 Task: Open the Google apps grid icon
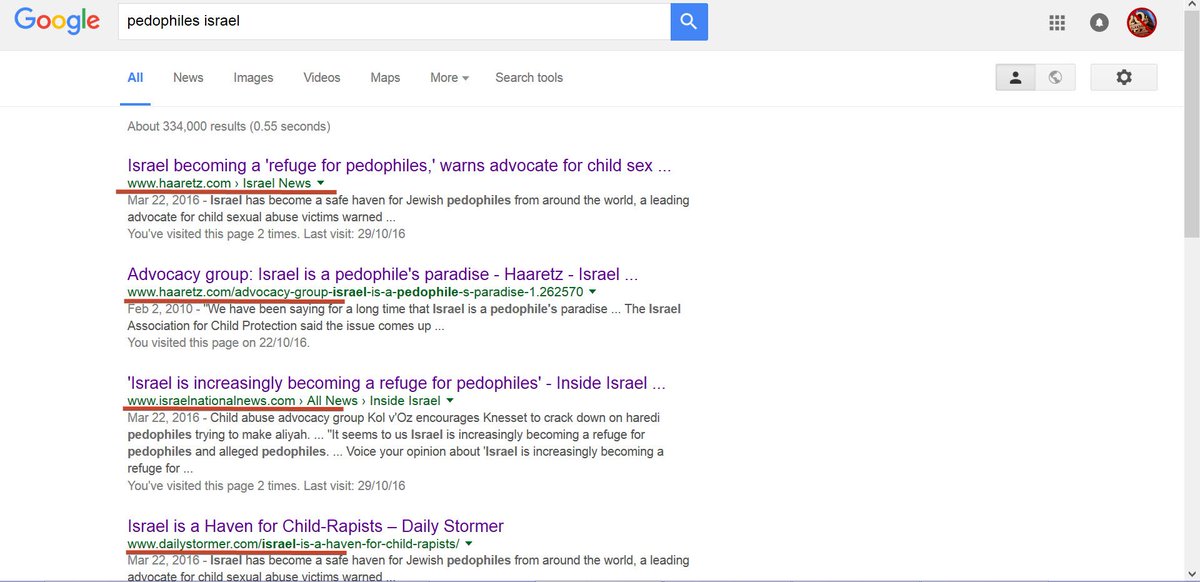click(1057, 23)
